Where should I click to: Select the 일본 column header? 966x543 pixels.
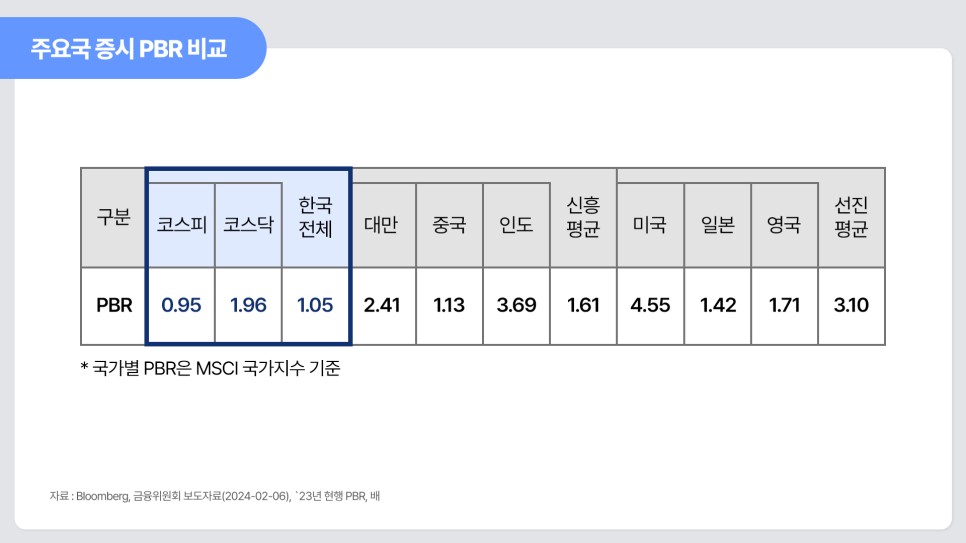(717, 225)
